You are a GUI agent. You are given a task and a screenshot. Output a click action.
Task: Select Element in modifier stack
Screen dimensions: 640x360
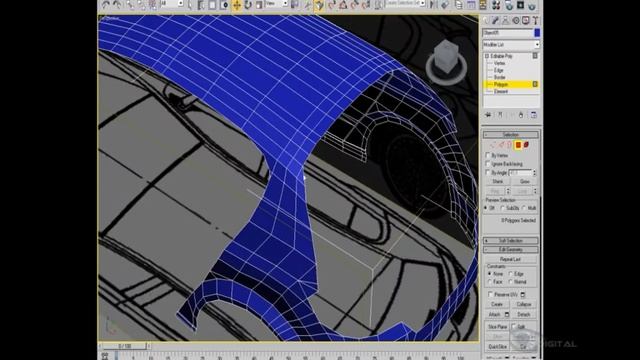[501, 91]
